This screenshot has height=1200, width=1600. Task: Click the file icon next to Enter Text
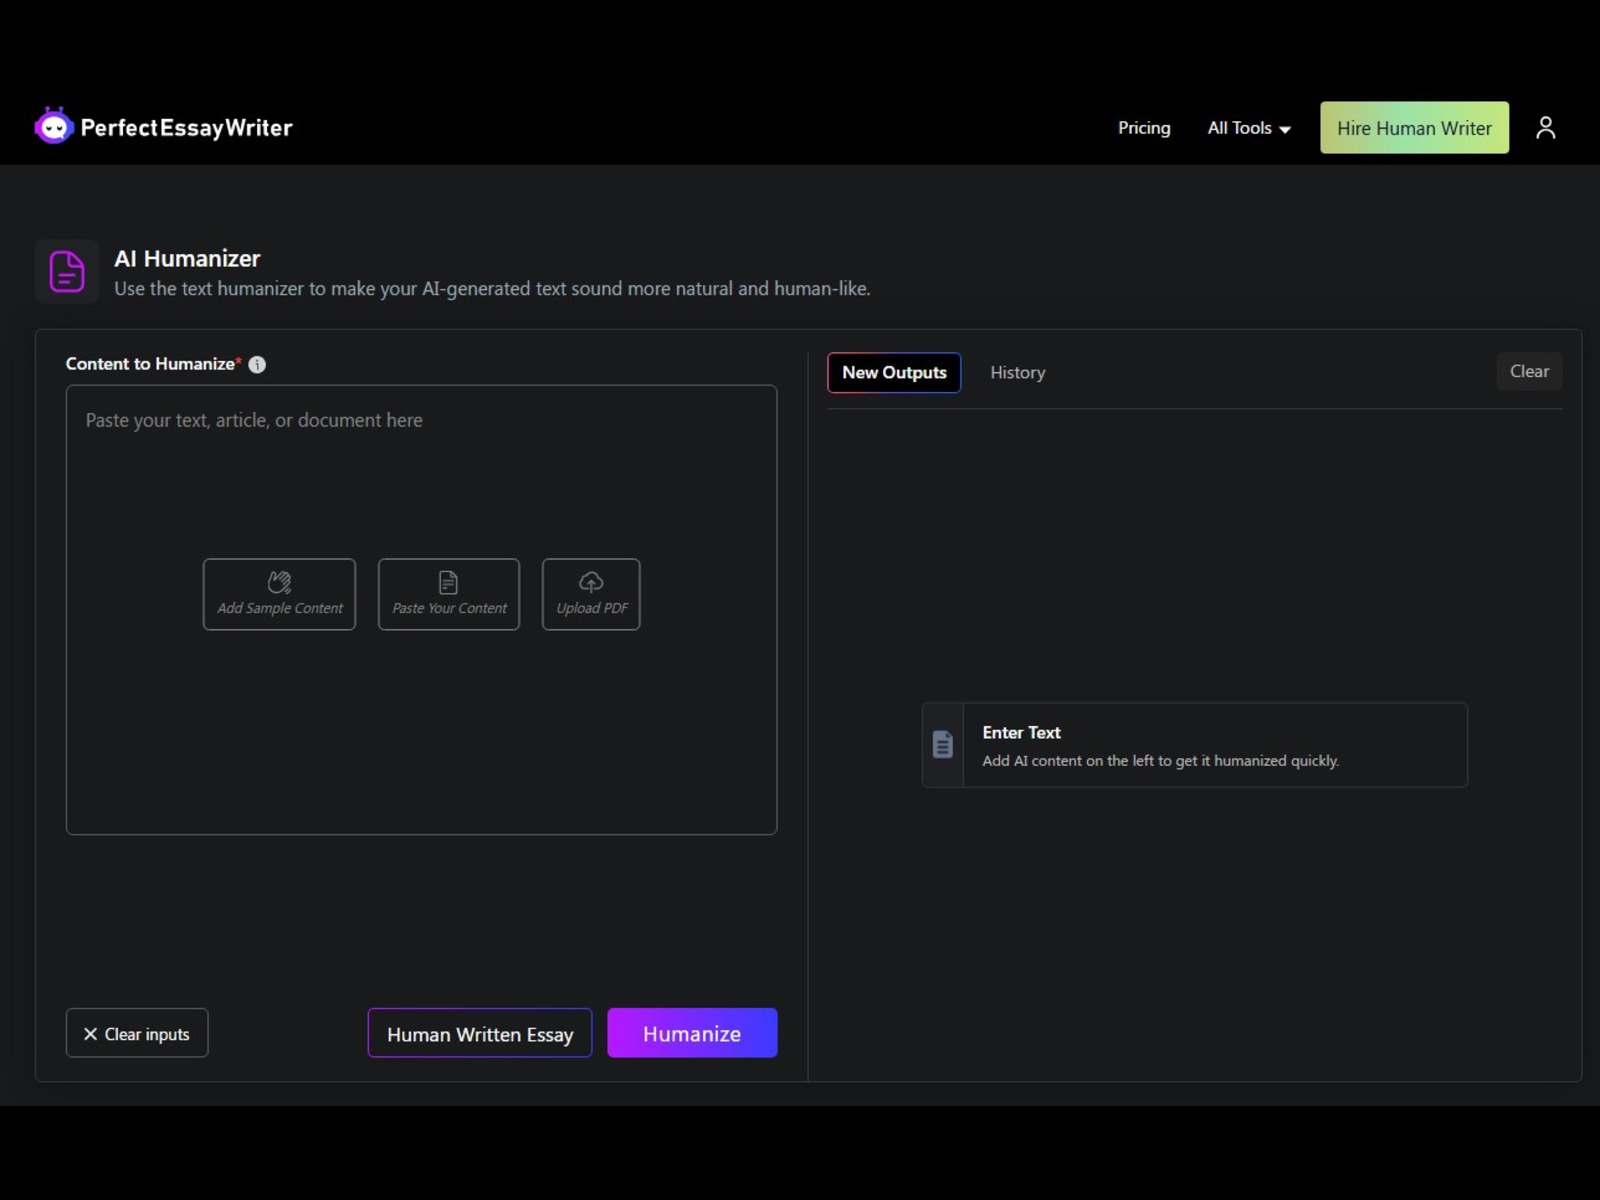941,744
